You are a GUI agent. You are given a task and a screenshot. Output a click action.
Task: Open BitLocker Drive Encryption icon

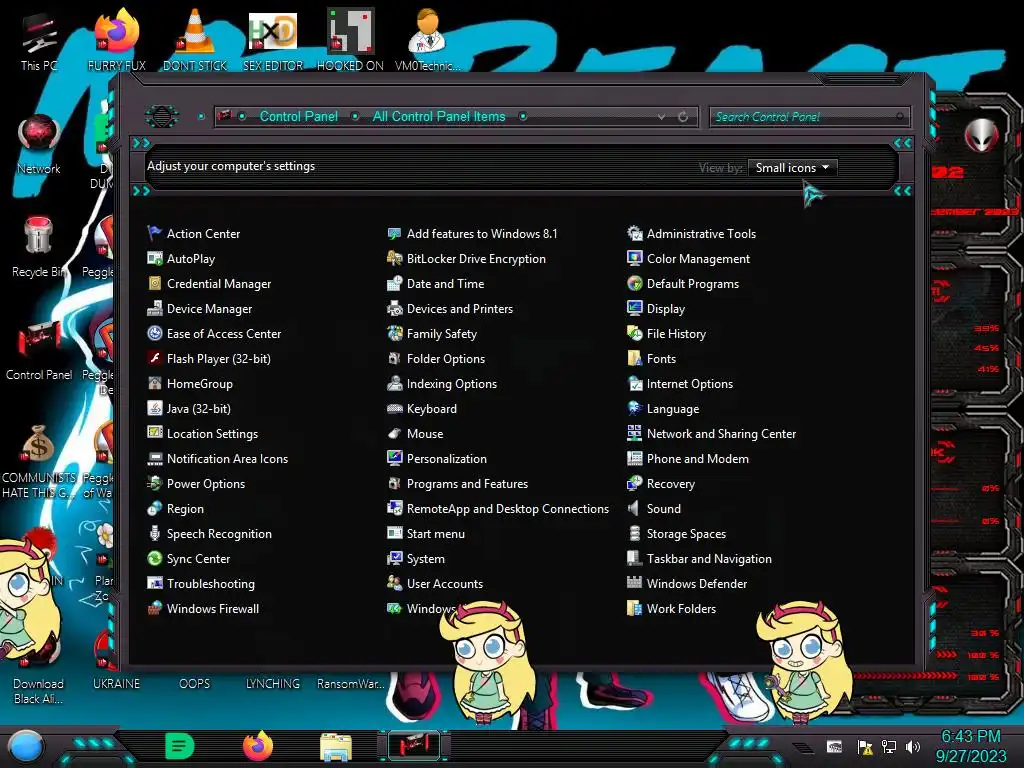pyautogui.click(x=394, y=259)
